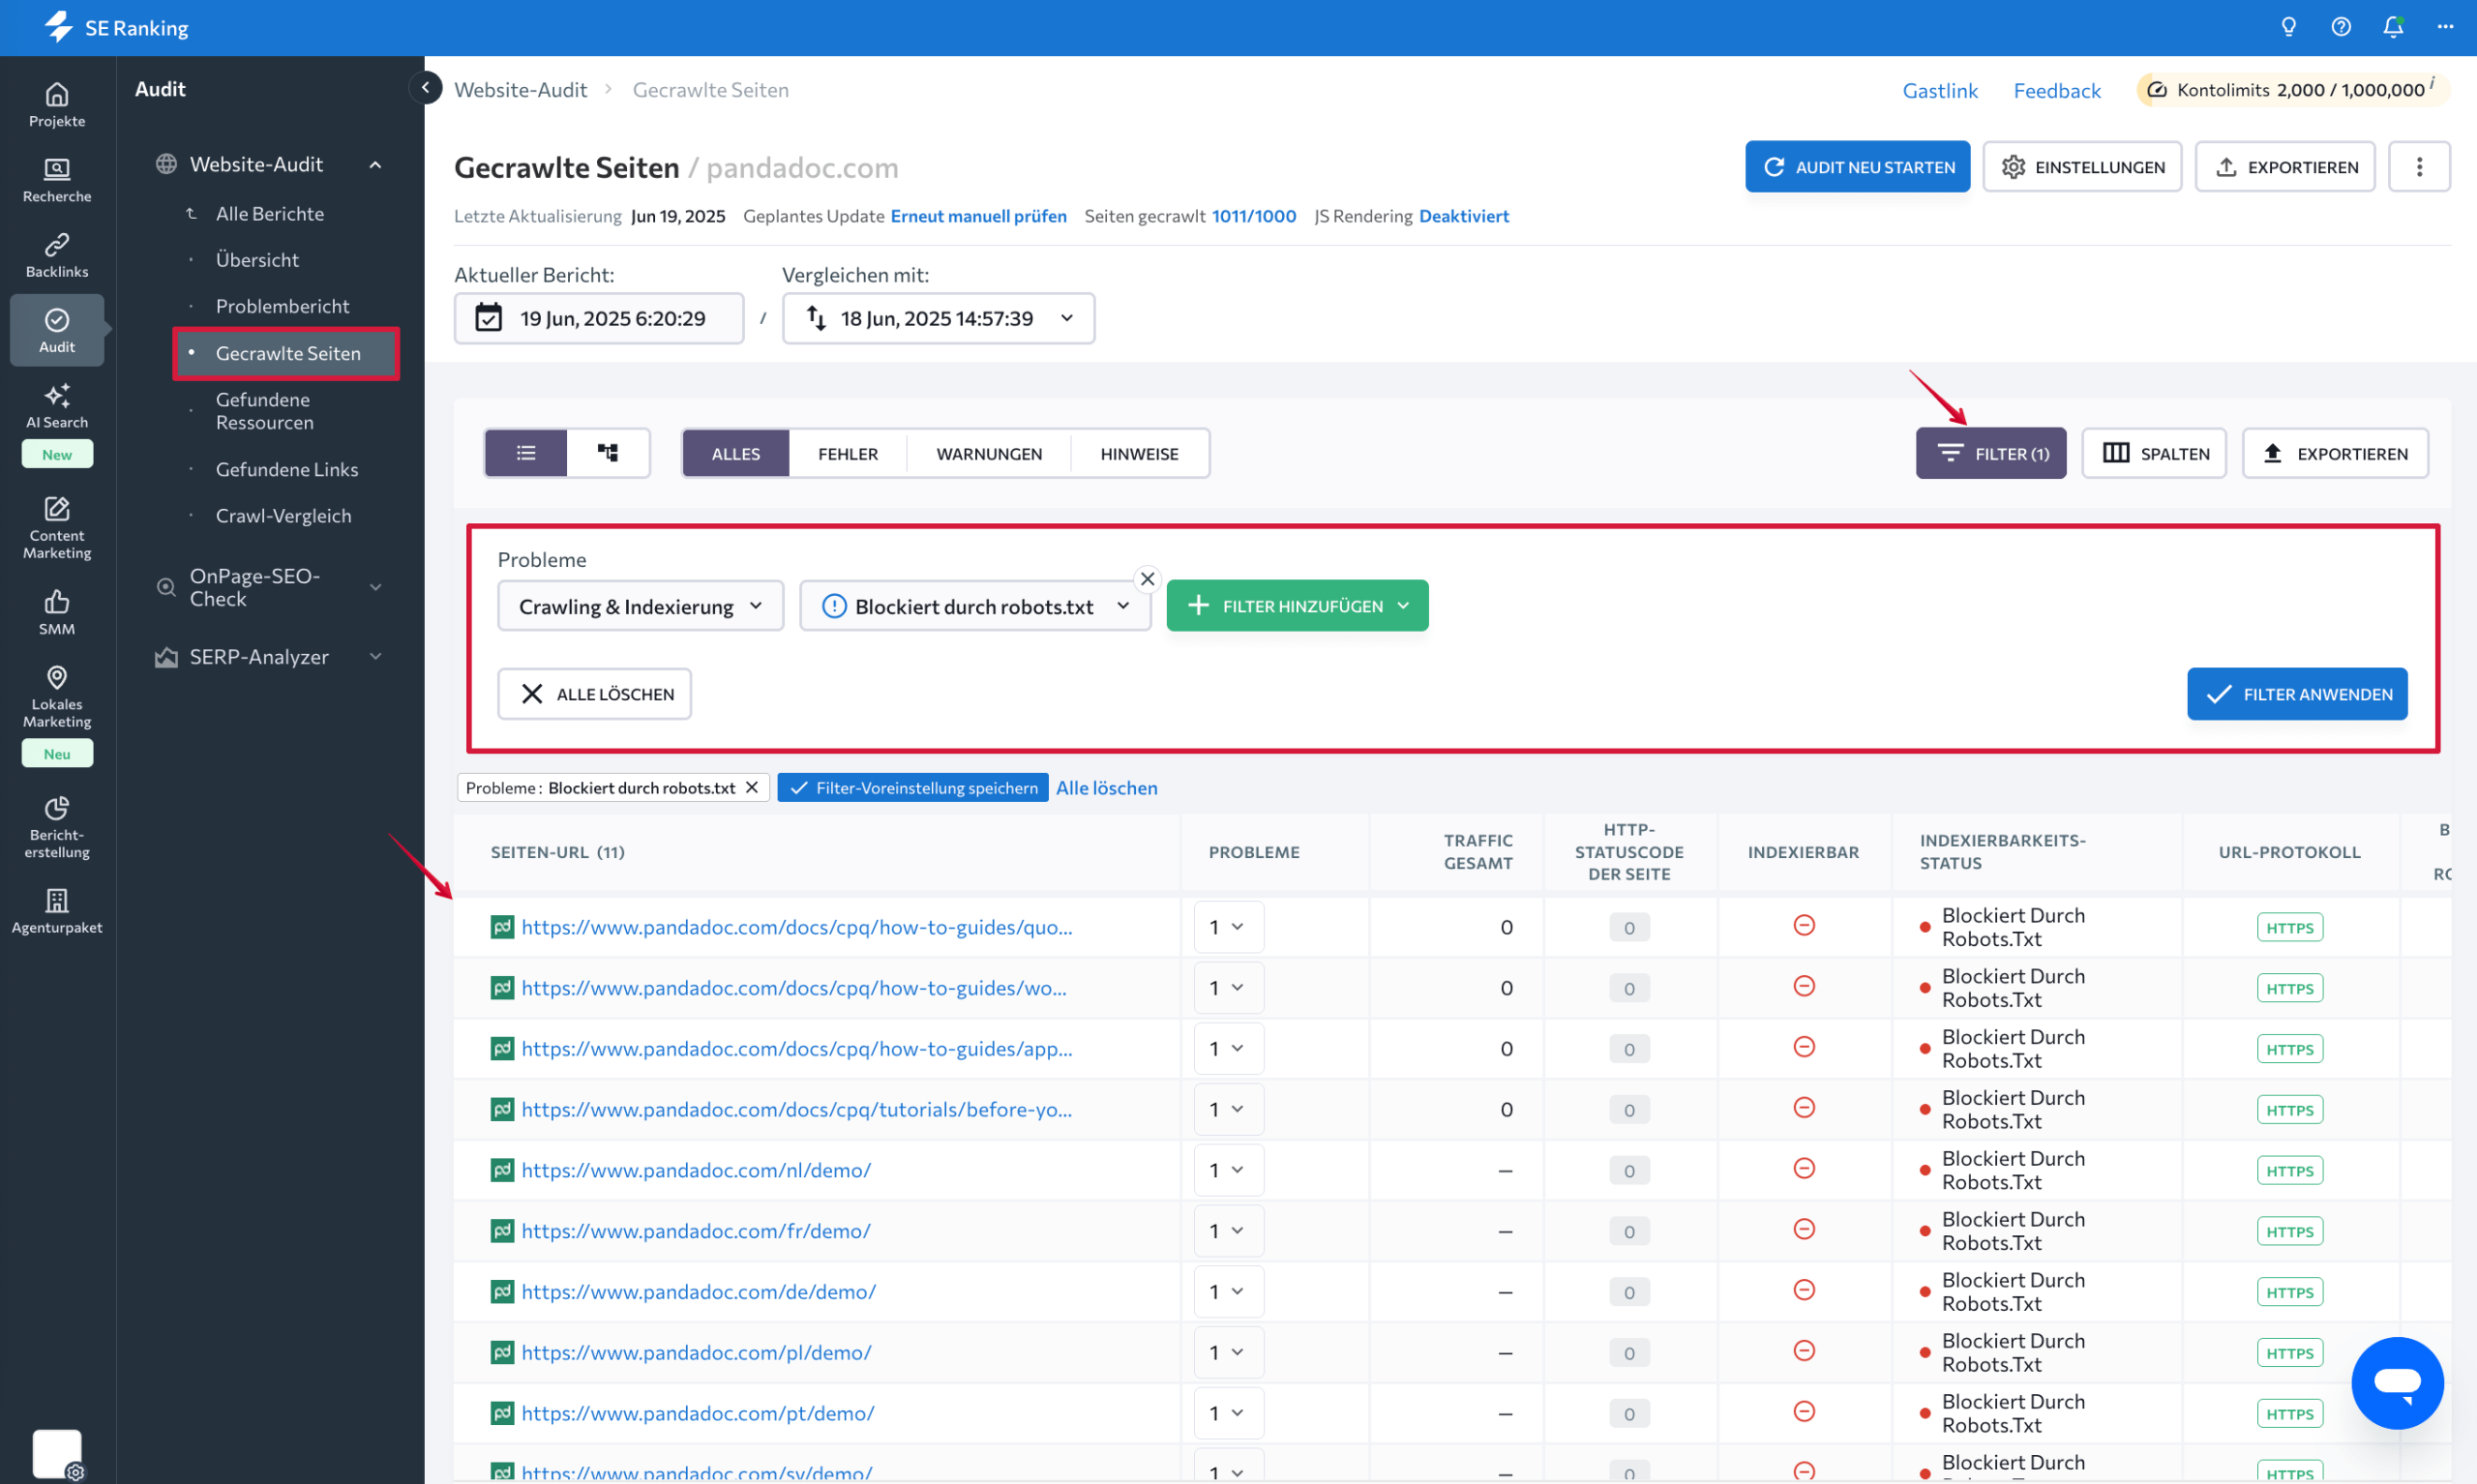Open the vertical dots menu by Exportieren

(x=2419, y=167)
